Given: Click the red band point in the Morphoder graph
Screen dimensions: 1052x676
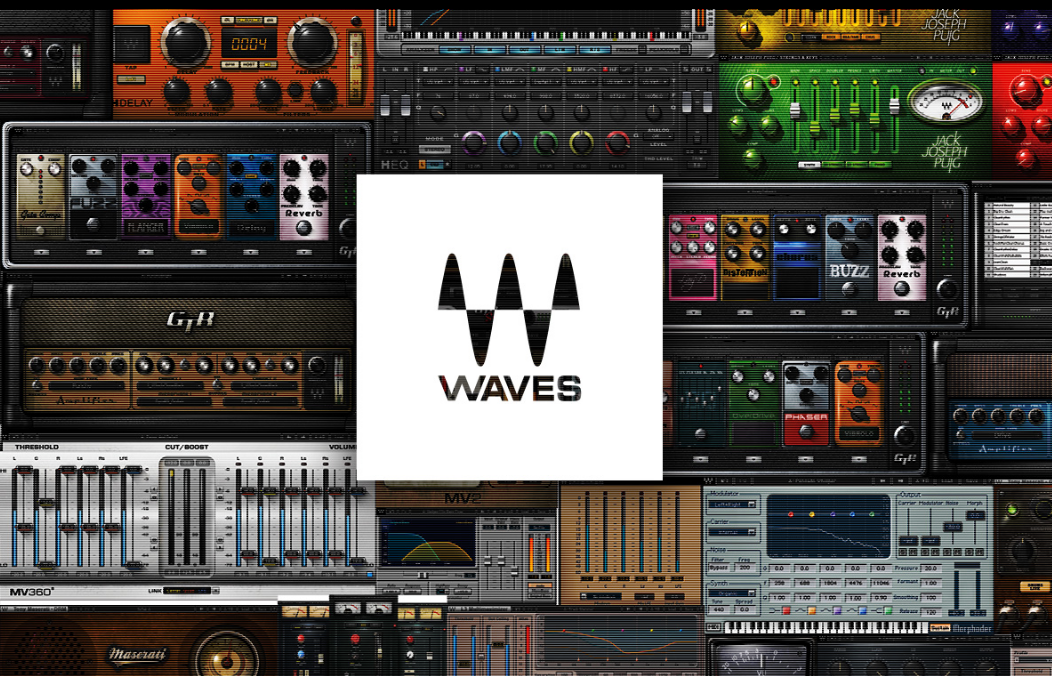Looking at the screenshot, I should [790, 514].
